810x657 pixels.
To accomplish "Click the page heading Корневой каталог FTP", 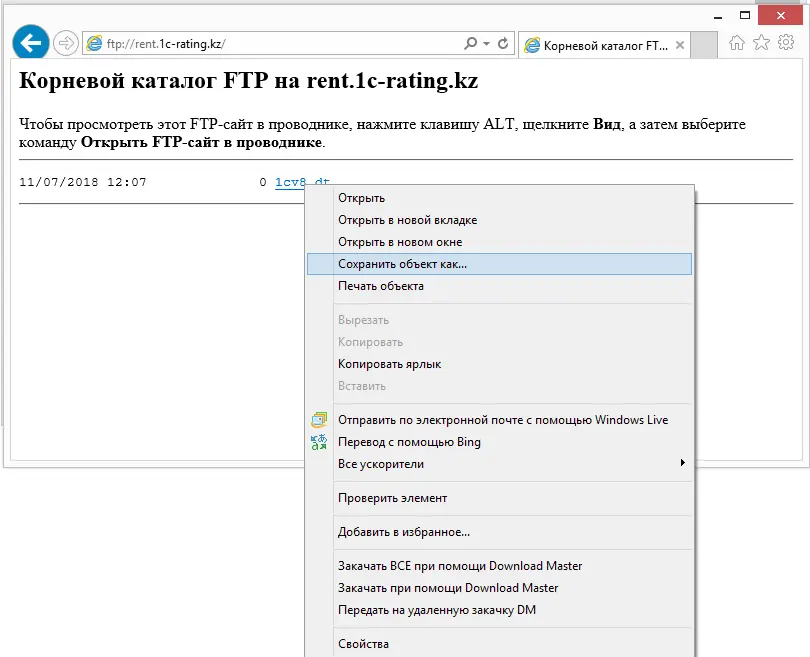I will pyautogui.click(x=248, y=81).
